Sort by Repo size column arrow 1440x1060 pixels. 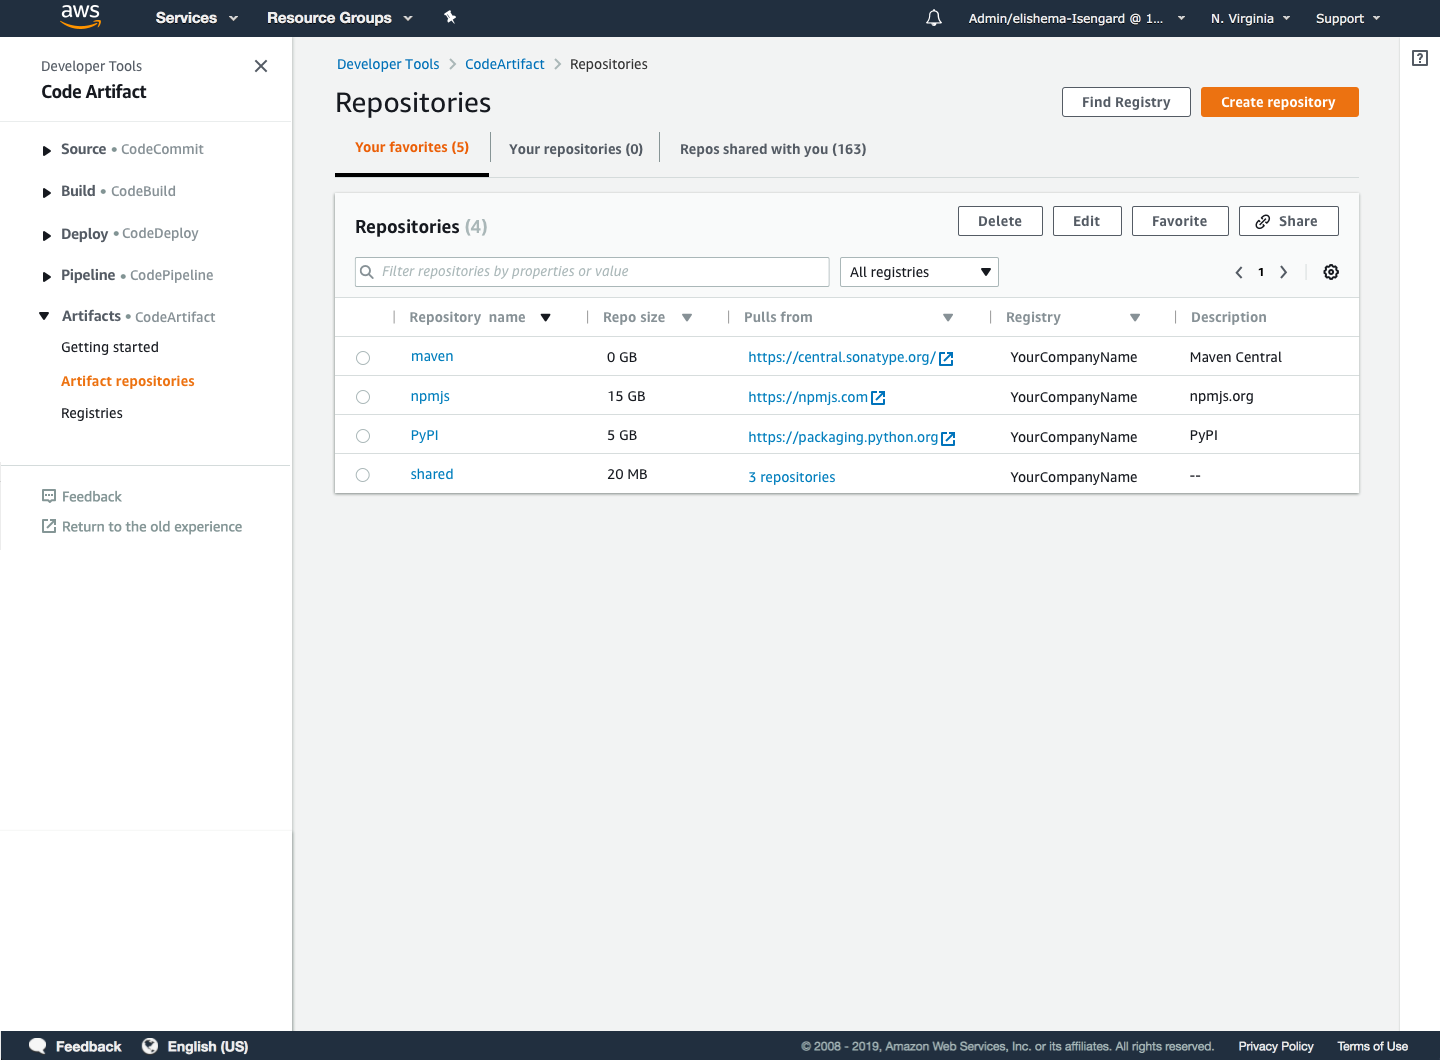point(687,318)
